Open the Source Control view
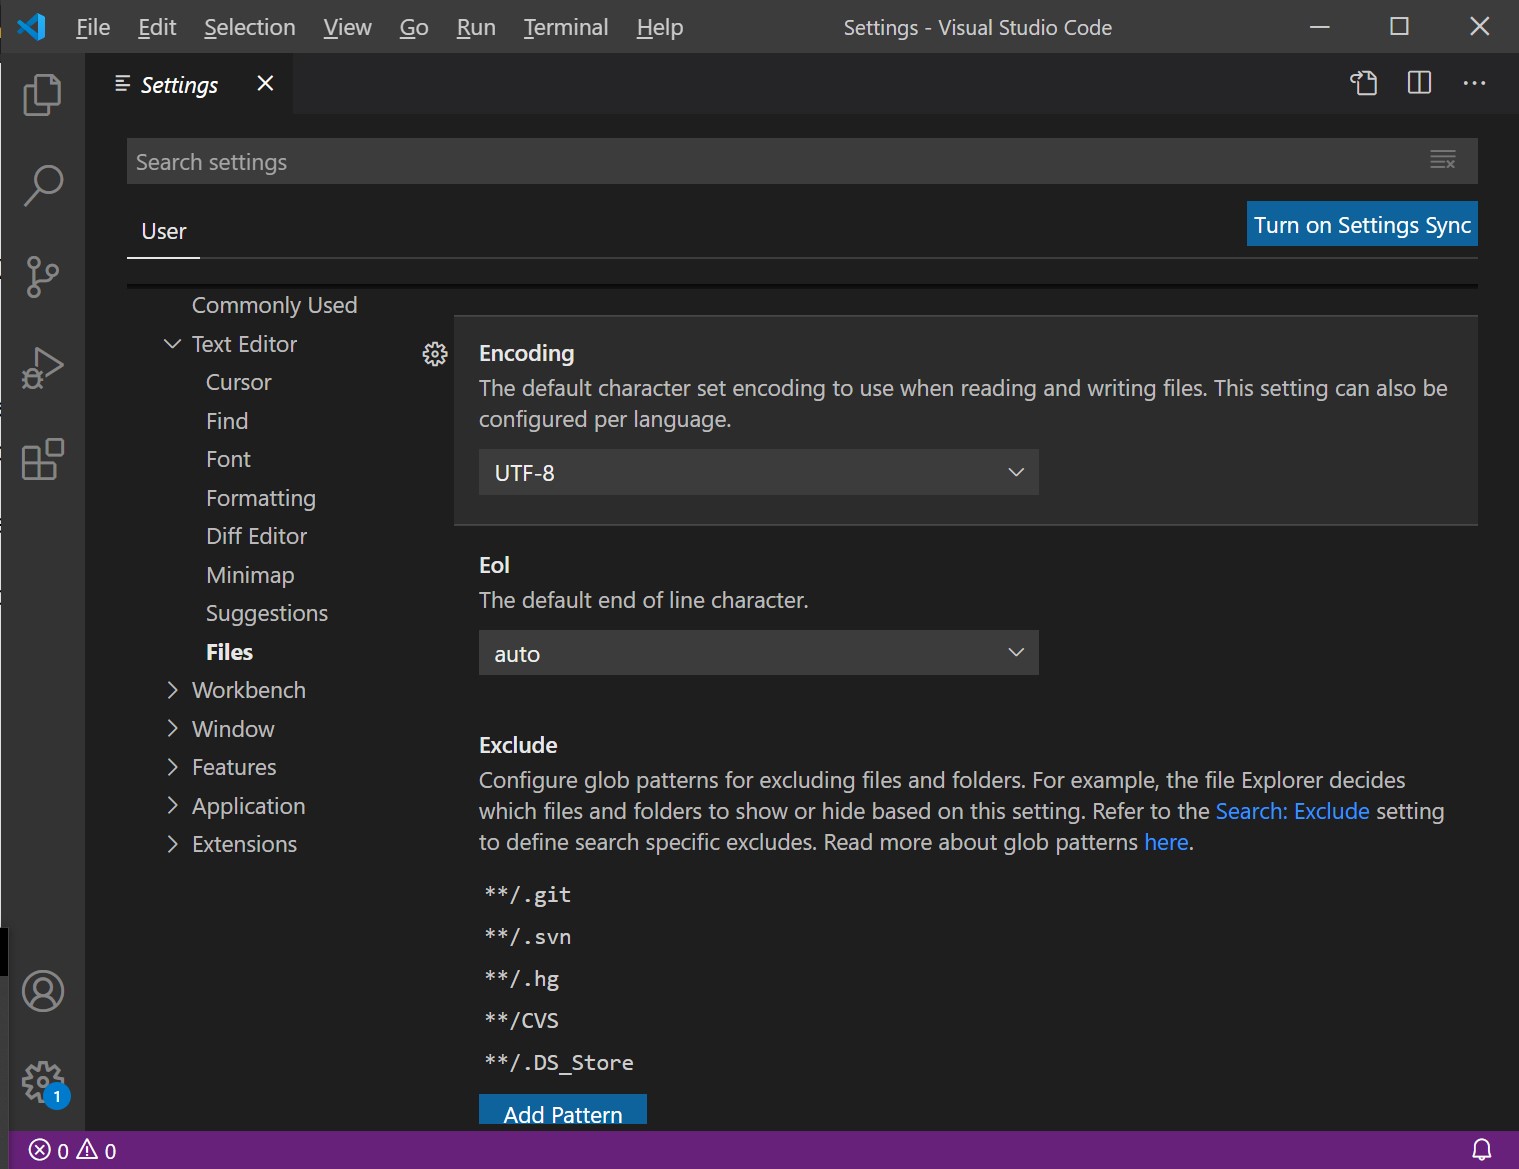The width and height of the screenshot is (1519, 1169). (42, 277)
